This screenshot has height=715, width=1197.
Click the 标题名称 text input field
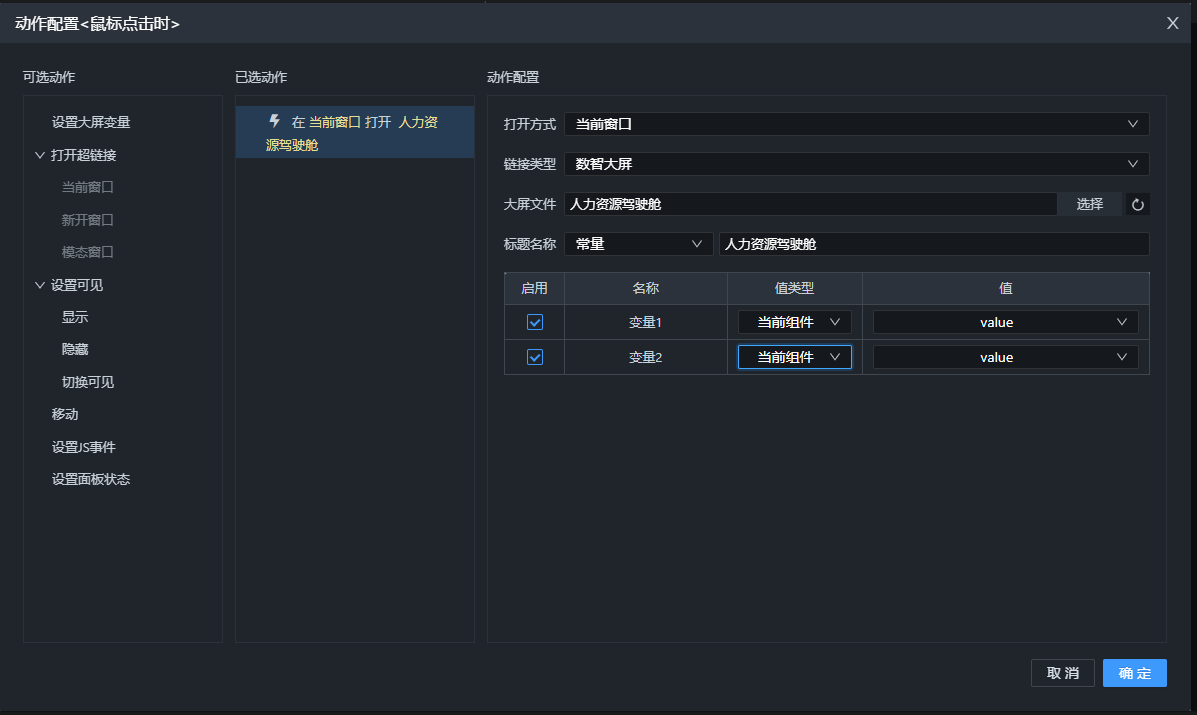934,244
